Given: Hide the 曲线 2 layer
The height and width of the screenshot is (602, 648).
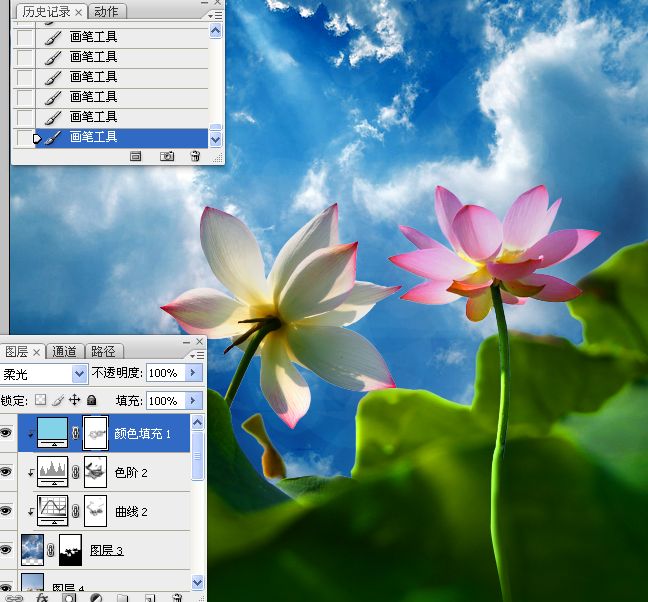Looking at the screenshot, I should tap(6, 511).
